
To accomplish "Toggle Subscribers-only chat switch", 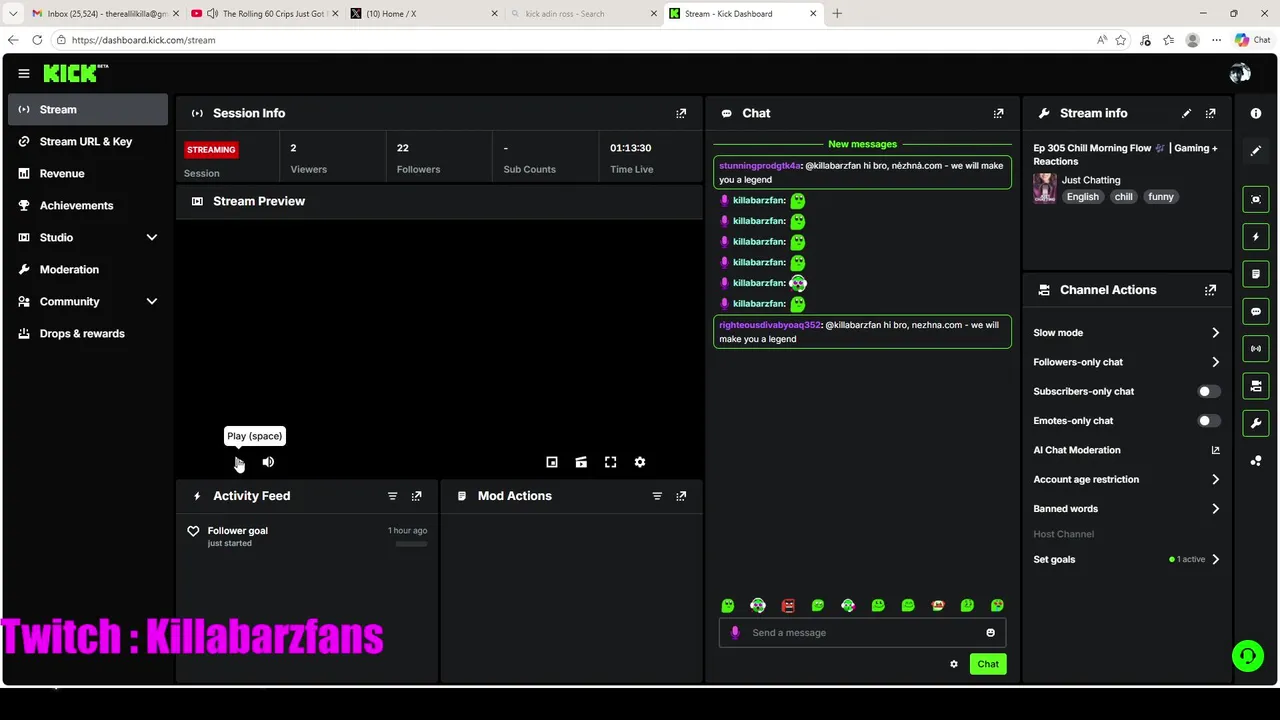I will [x=1209, y=392].
